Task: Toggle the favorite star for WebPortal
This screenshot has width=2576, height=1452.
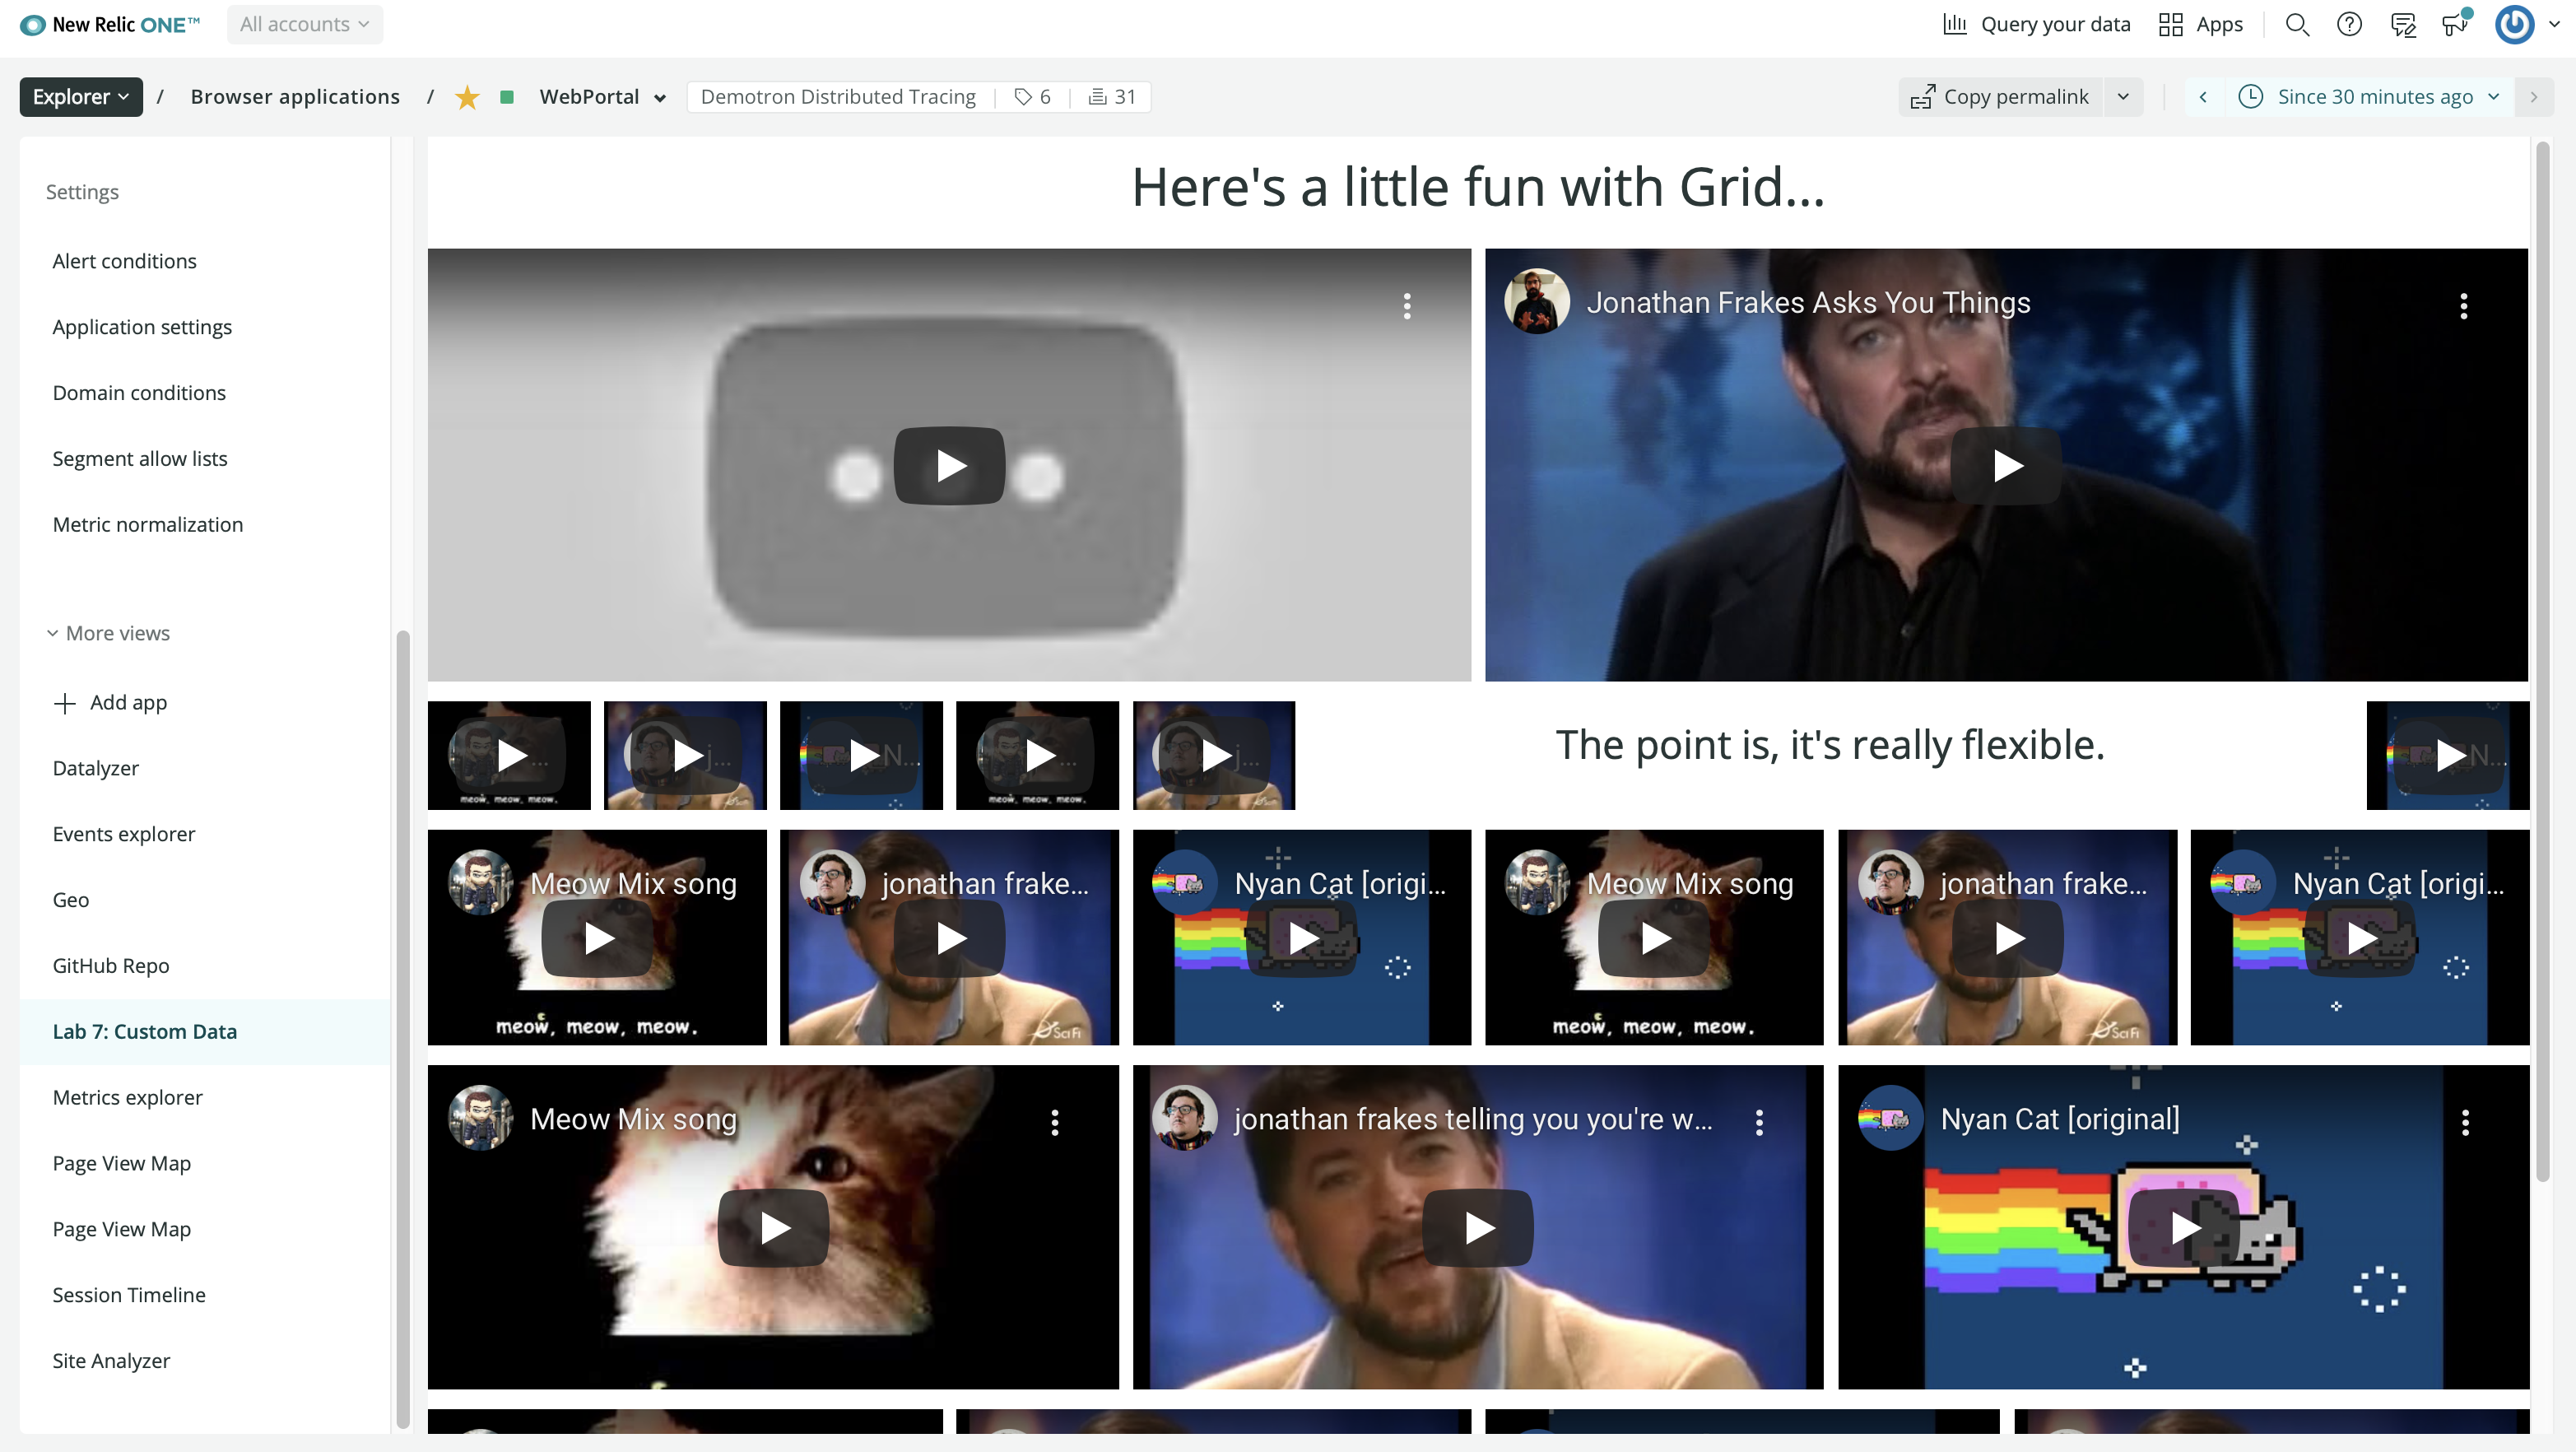Action: pos(467,97)
